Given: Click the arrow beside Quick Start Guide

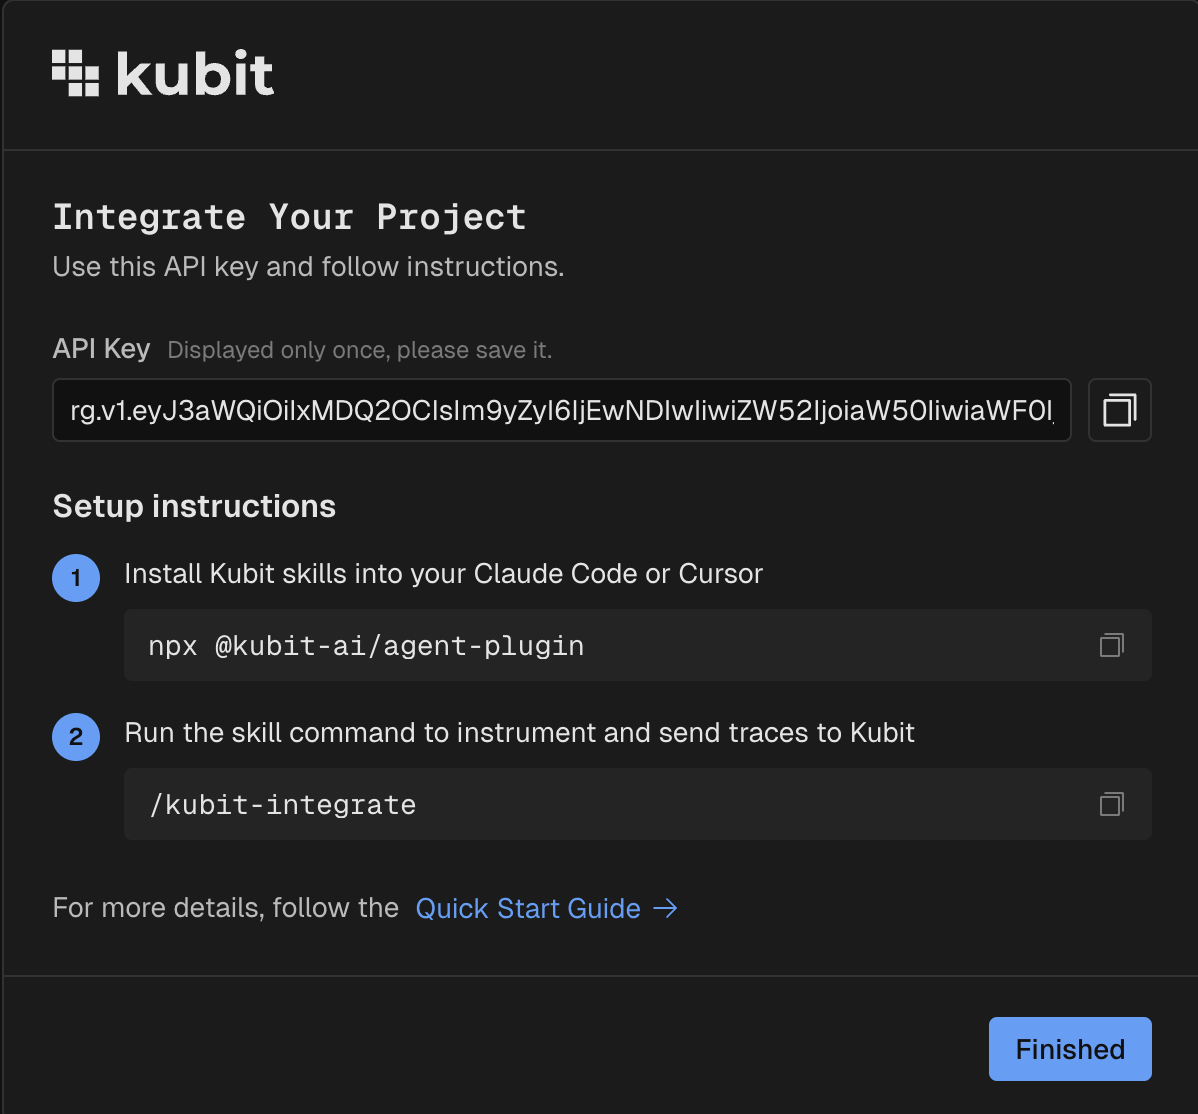Looking at the screenshot, I should [665, 908].
